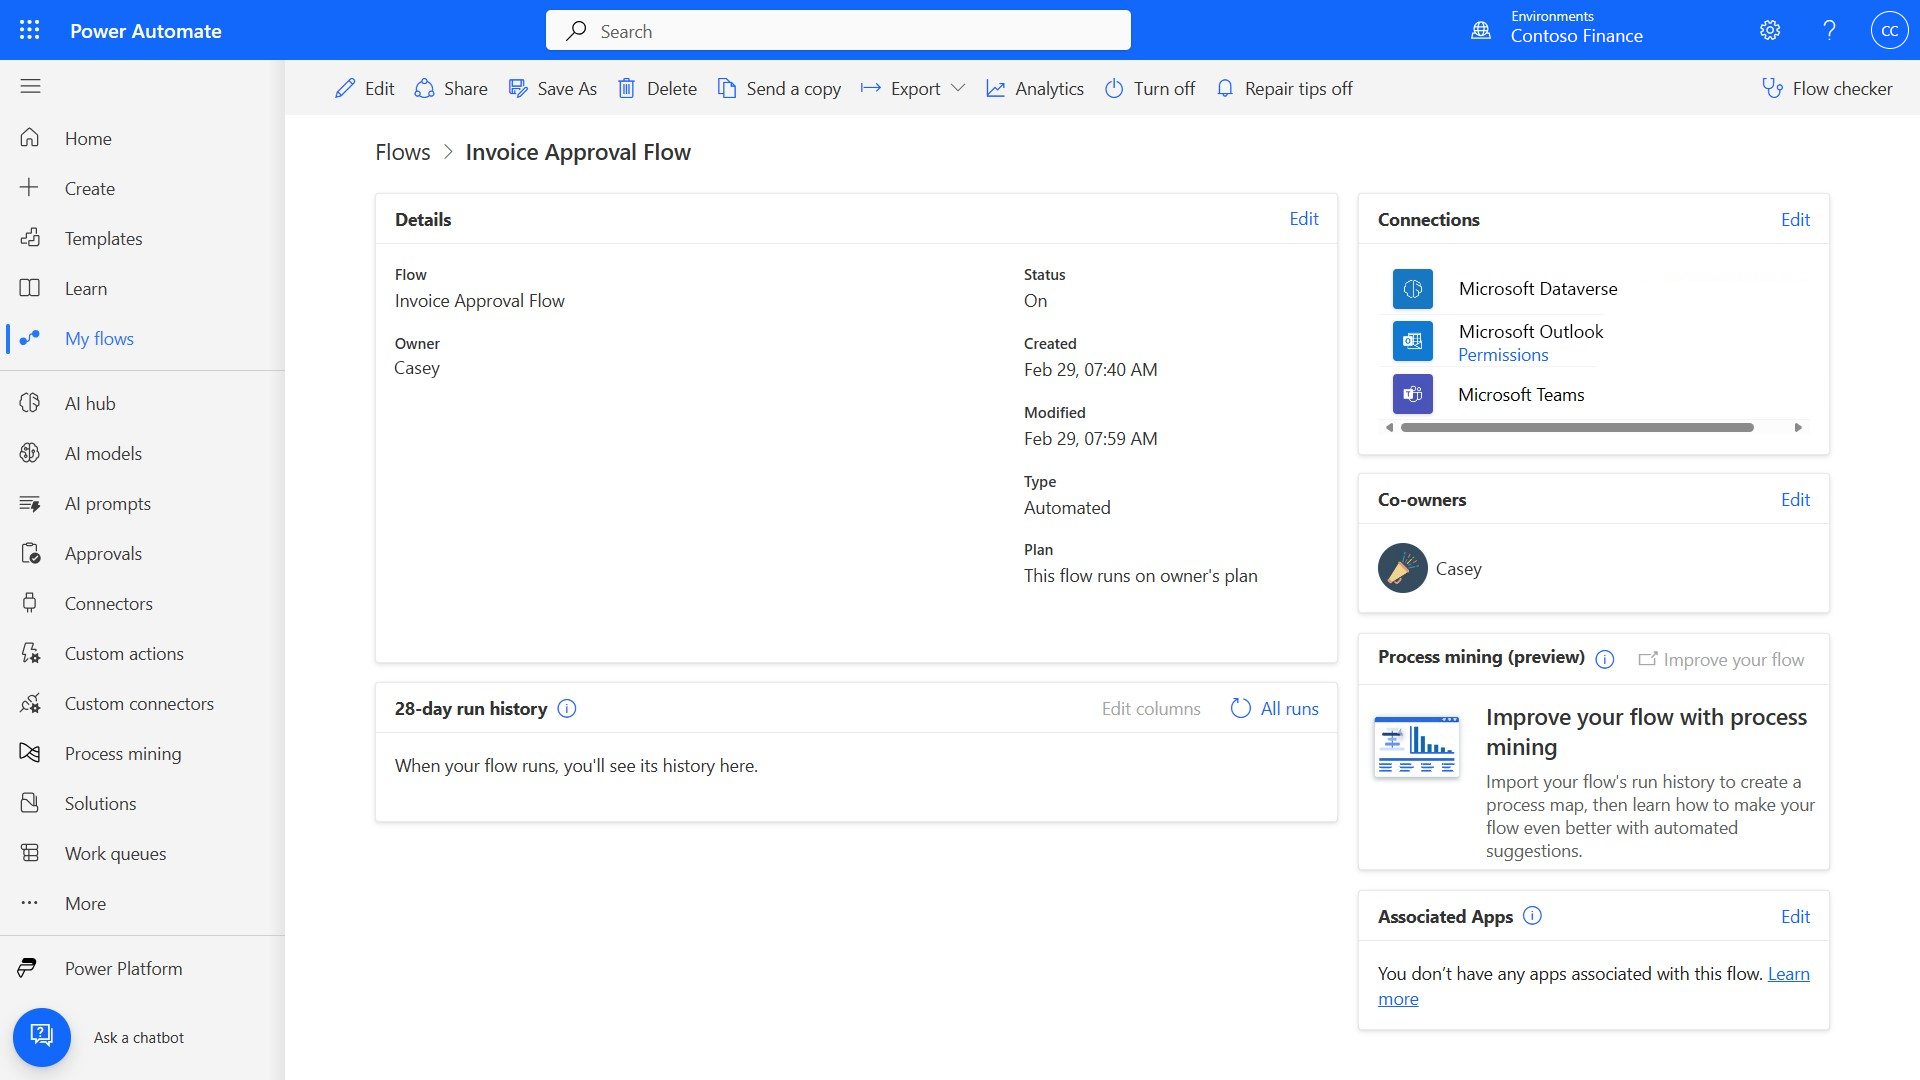Open the Approvals section in sidebar
Viewport: 1920px width, 1080px height.
[103, 553]
